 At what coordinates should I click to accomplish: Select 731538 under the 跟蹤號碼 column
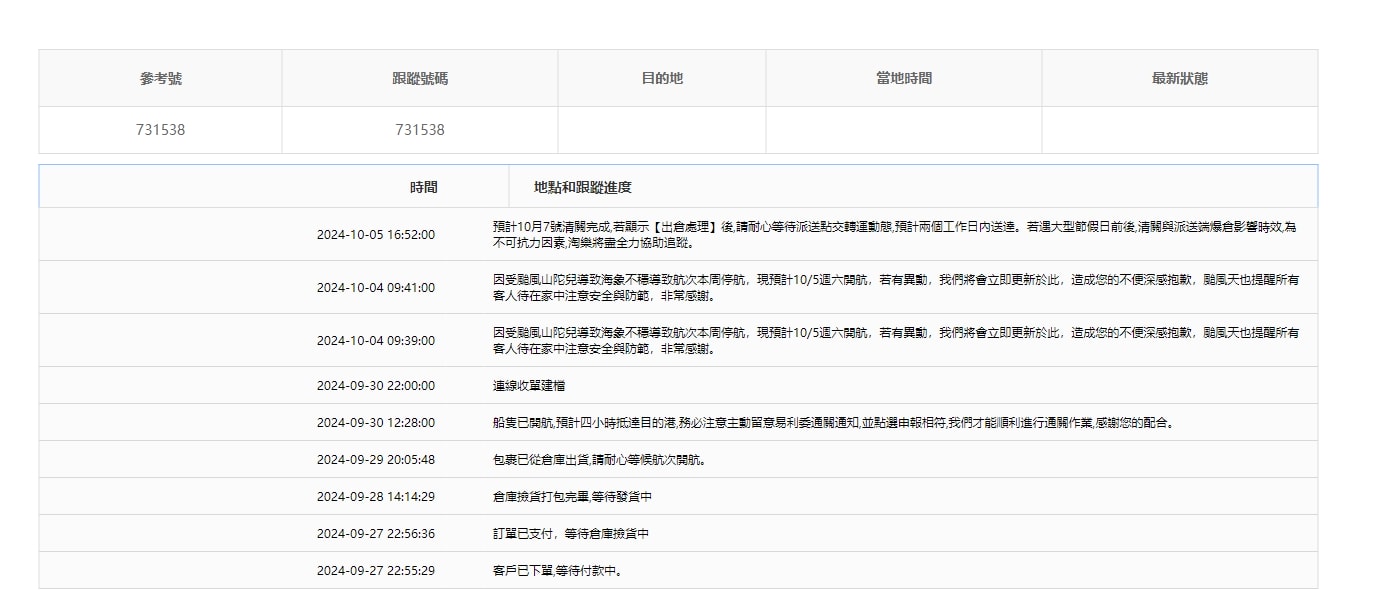click(420, 130)
